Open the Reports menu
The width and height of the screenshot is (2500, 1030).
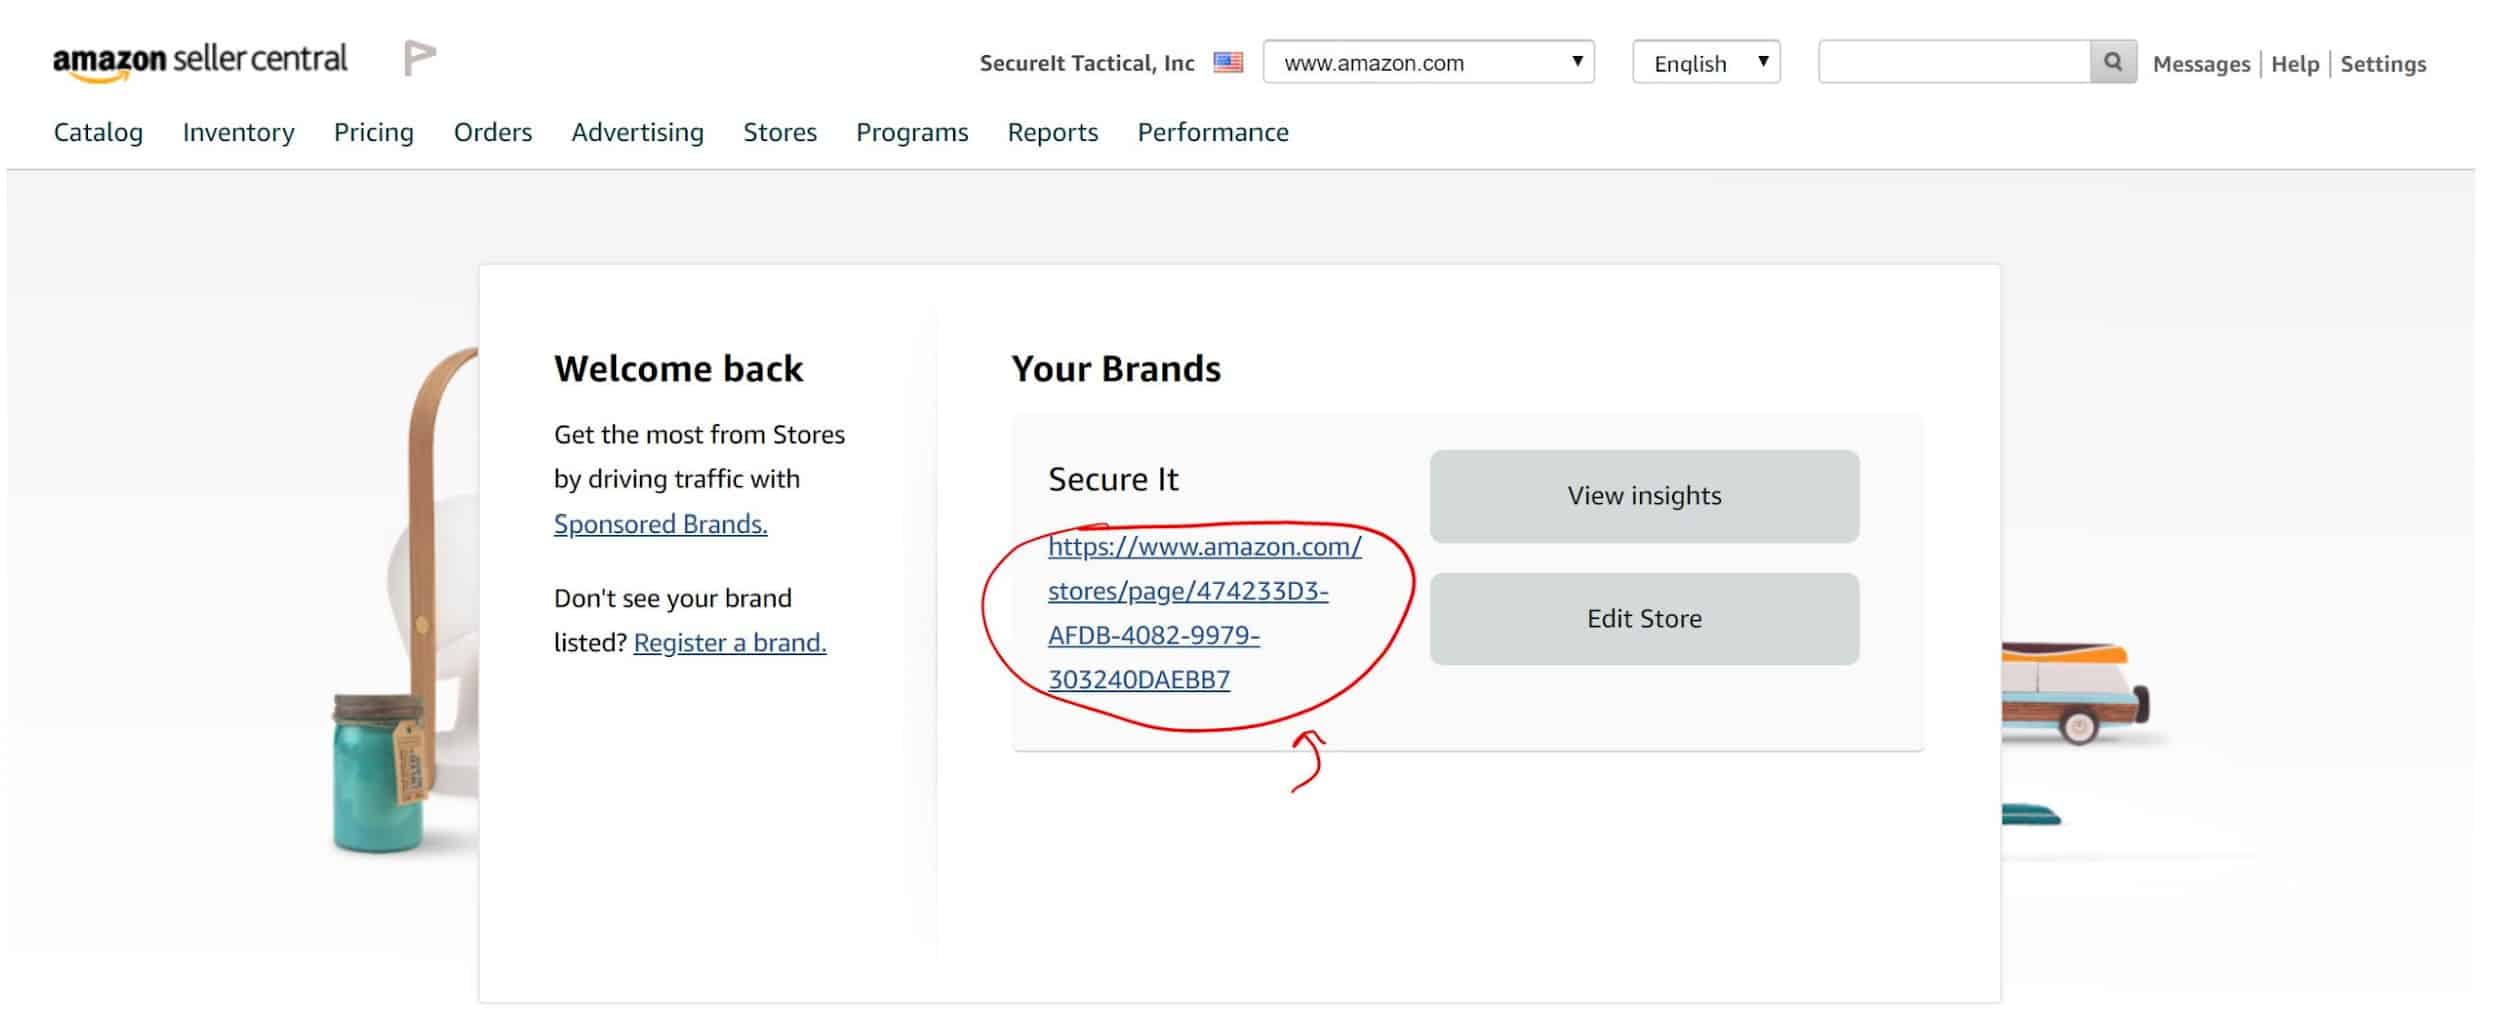pyautogui.click(x=1053, y=132)
